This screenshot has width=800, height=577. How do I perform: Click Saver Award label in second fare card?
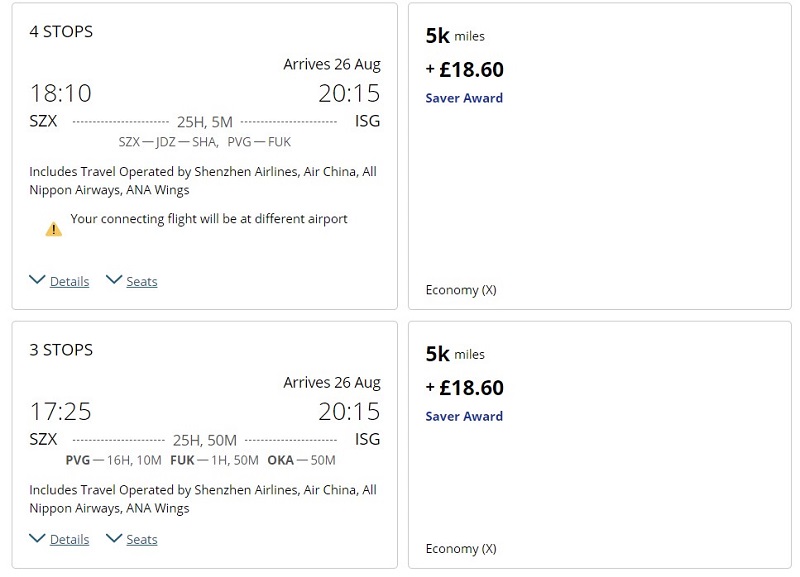click(x=464, y=416)
